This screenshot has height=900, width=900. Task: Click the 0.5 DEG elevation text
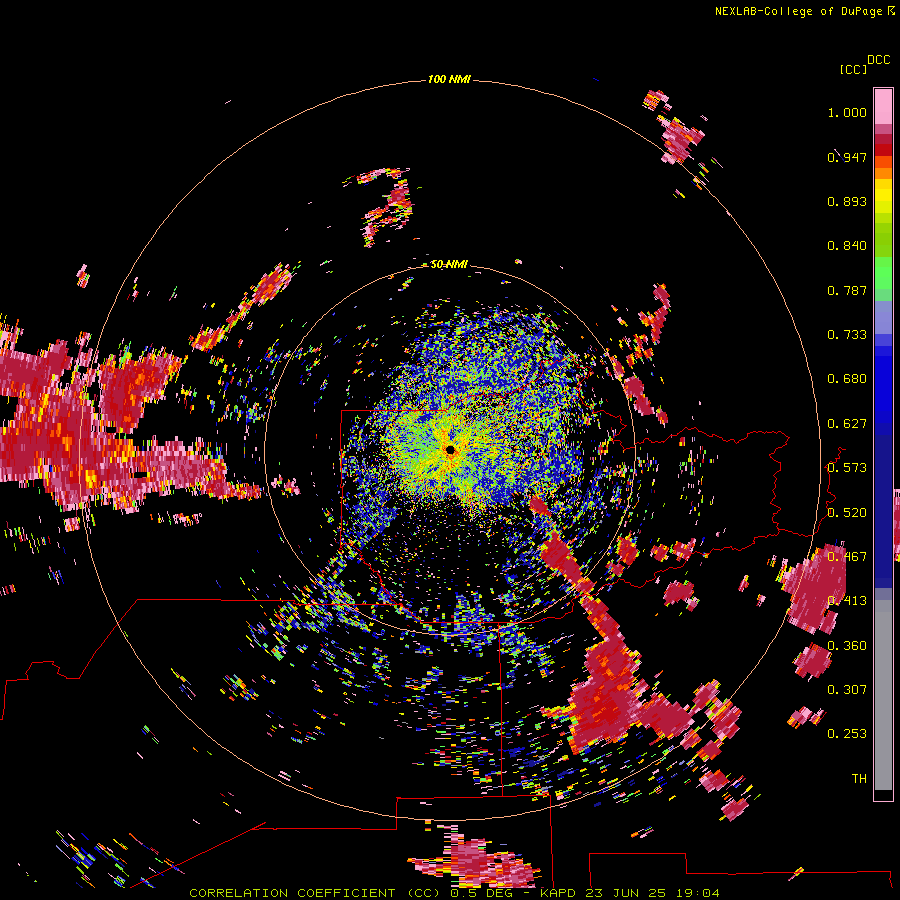(482, 893)
